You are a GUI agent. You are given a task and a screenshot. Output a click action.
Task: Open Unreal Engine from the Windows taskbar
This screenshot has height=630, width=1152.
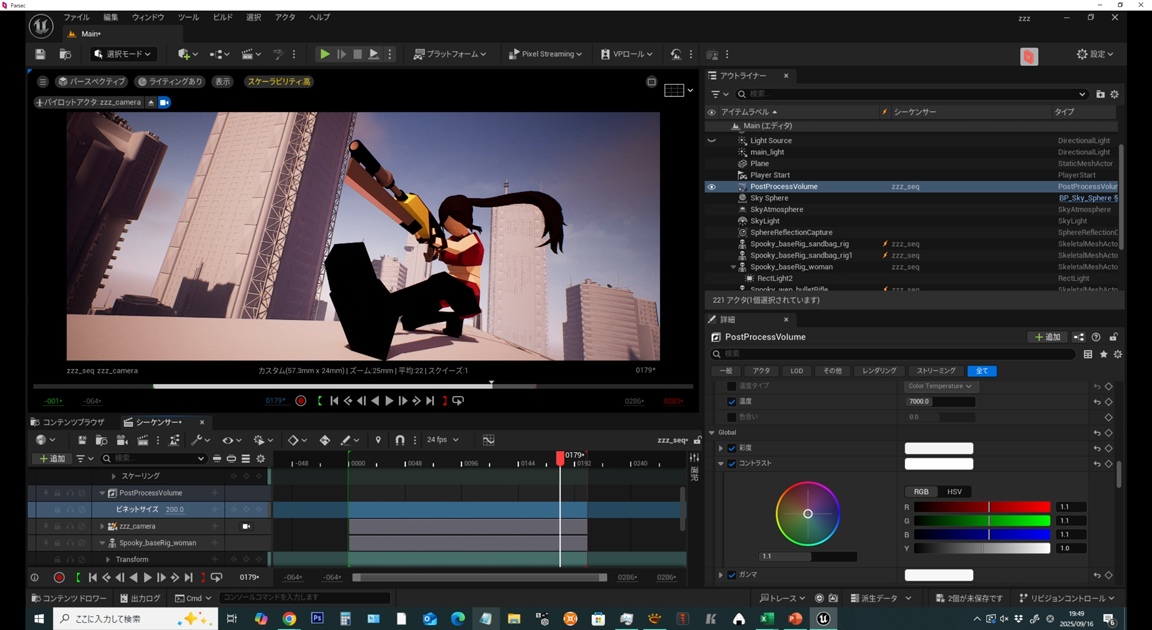tap(823, 619)
